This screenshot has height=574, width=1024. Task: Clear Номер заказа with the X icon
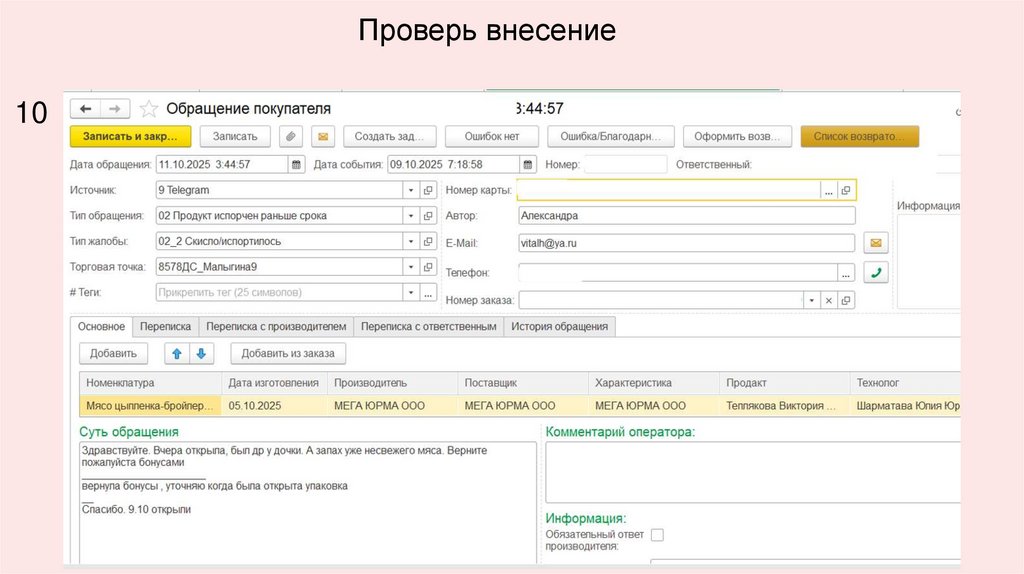(x=828, y=300)
